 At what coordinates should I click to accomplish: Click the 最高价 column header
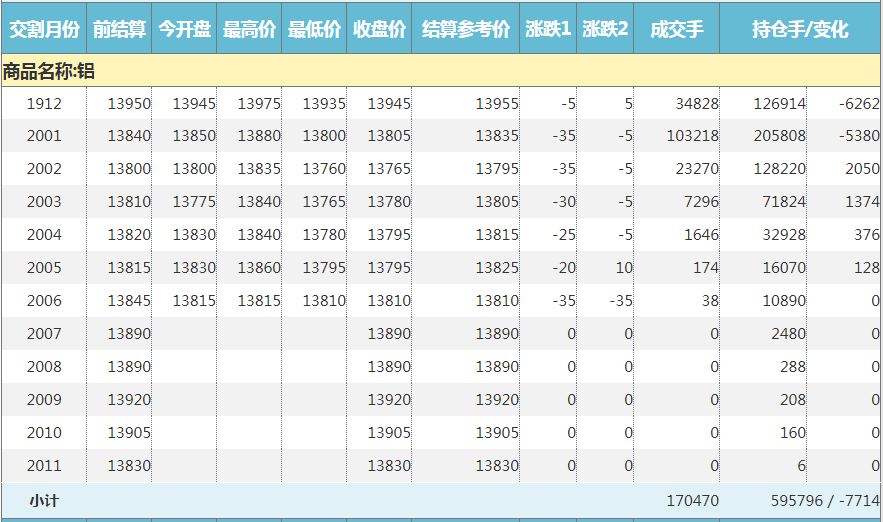[x=249, y=29]
